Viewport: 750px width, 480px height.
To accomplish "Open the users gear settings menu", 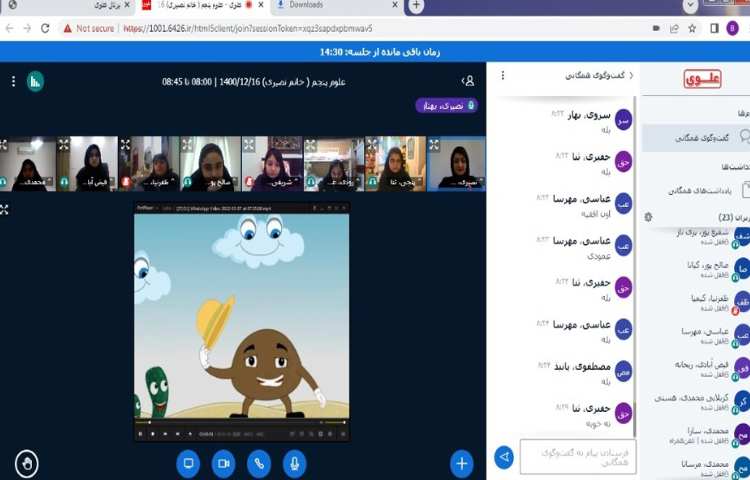I will (648, 217).
